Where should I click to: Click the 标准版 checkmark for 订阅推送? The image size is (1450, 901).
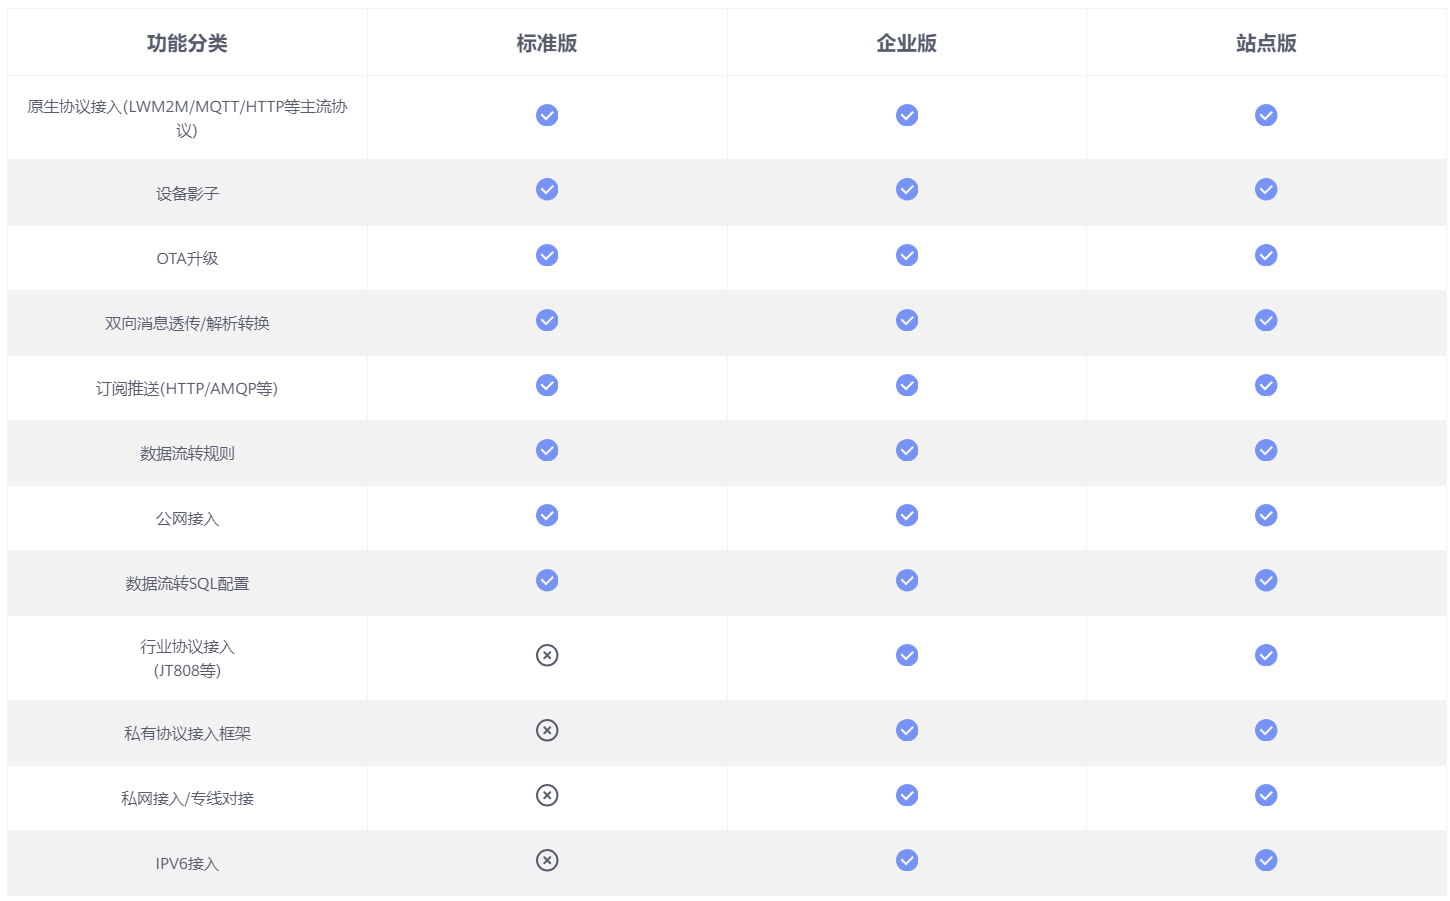click(x=547, y=386)
